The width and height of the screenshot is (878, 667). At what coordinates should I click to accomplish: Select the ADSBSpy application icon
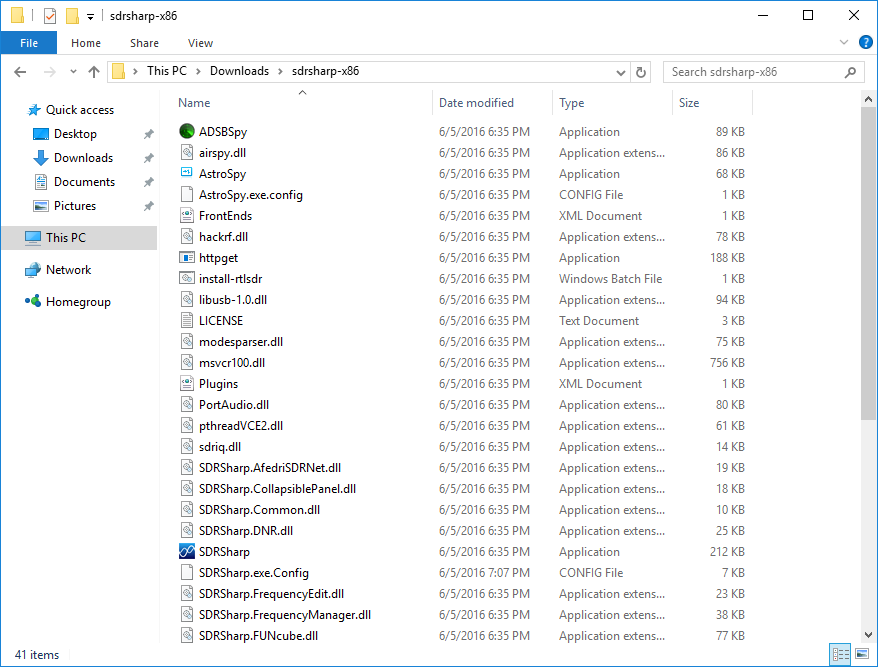[x=186, y=131]
